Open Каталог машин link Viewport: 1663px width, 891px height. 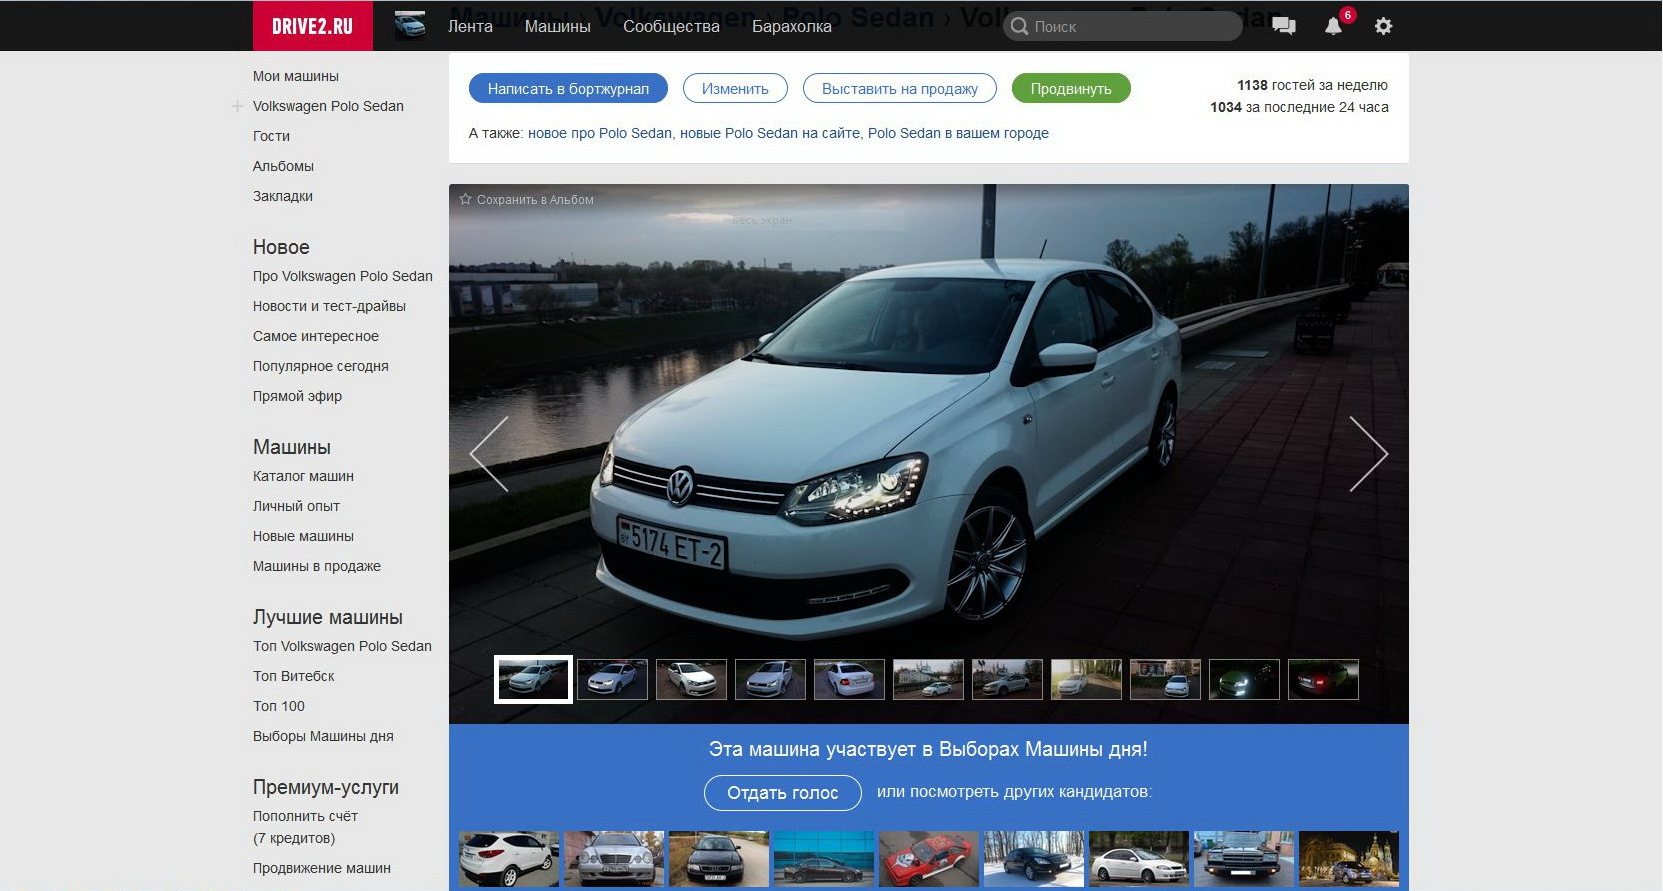(303, 476)
